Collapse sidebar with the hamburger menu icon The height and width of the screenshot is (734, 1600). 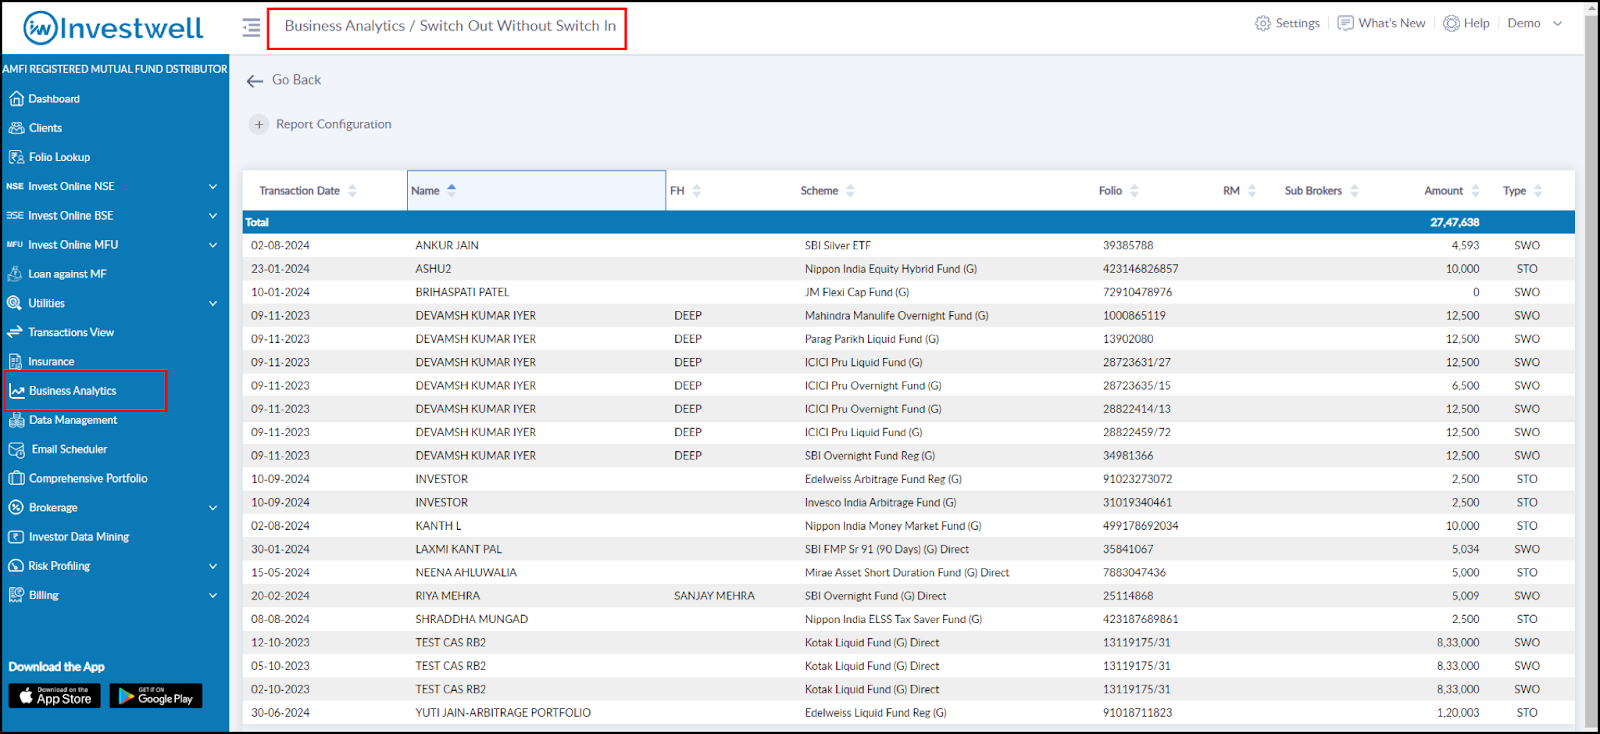[251, 27]
